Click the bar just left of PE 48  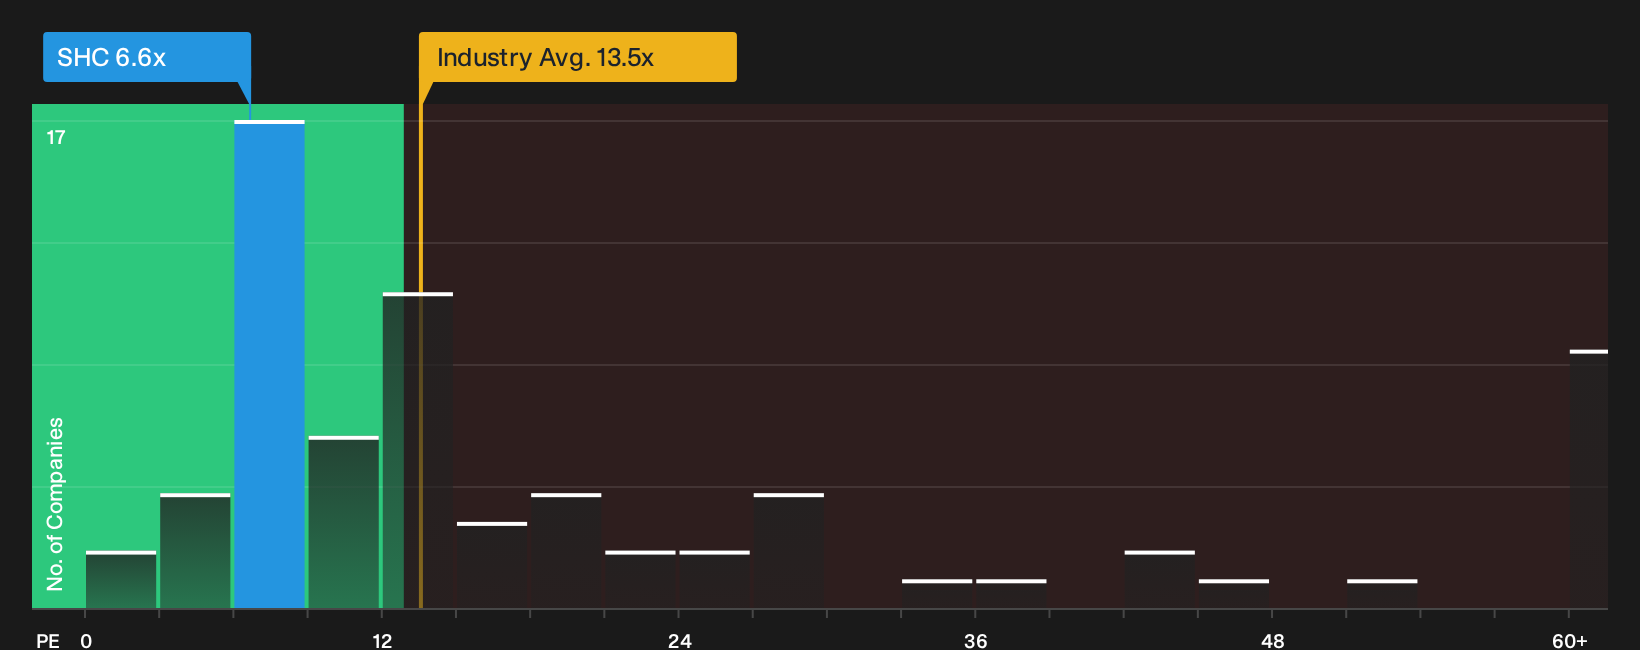(x=1234, y=594)
